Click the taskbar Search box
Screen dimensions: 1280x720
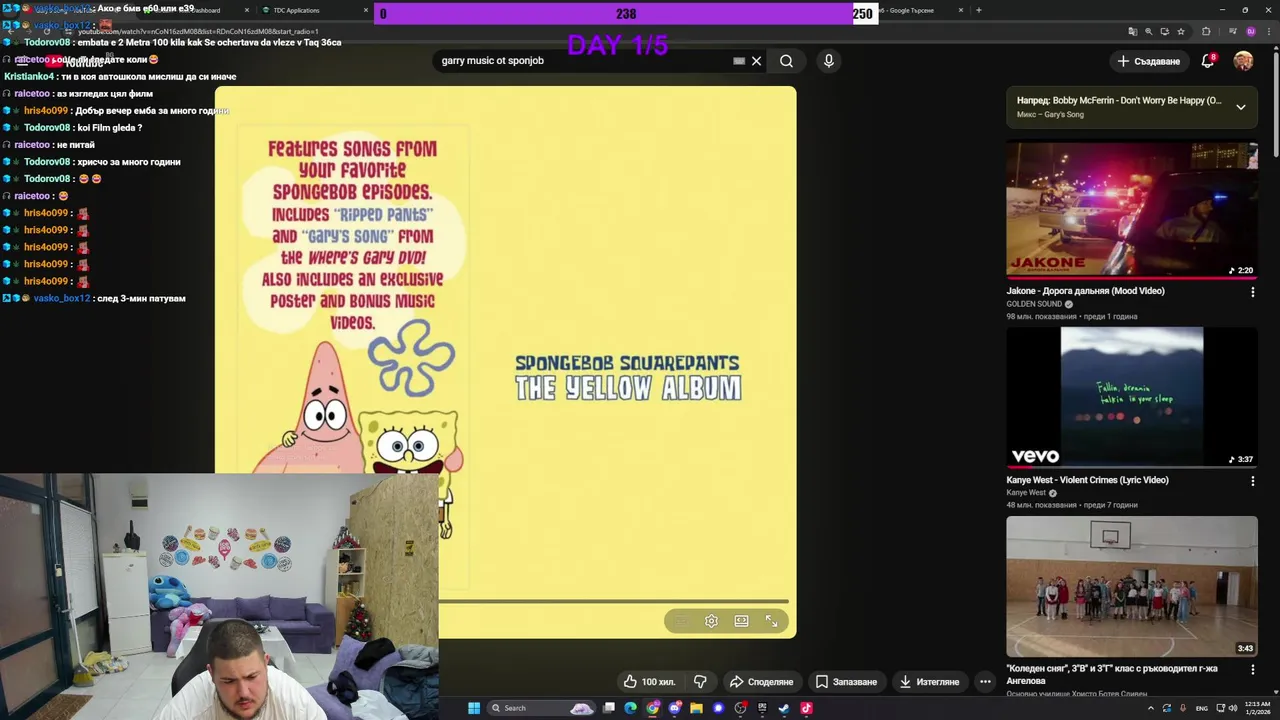(542, 708)
